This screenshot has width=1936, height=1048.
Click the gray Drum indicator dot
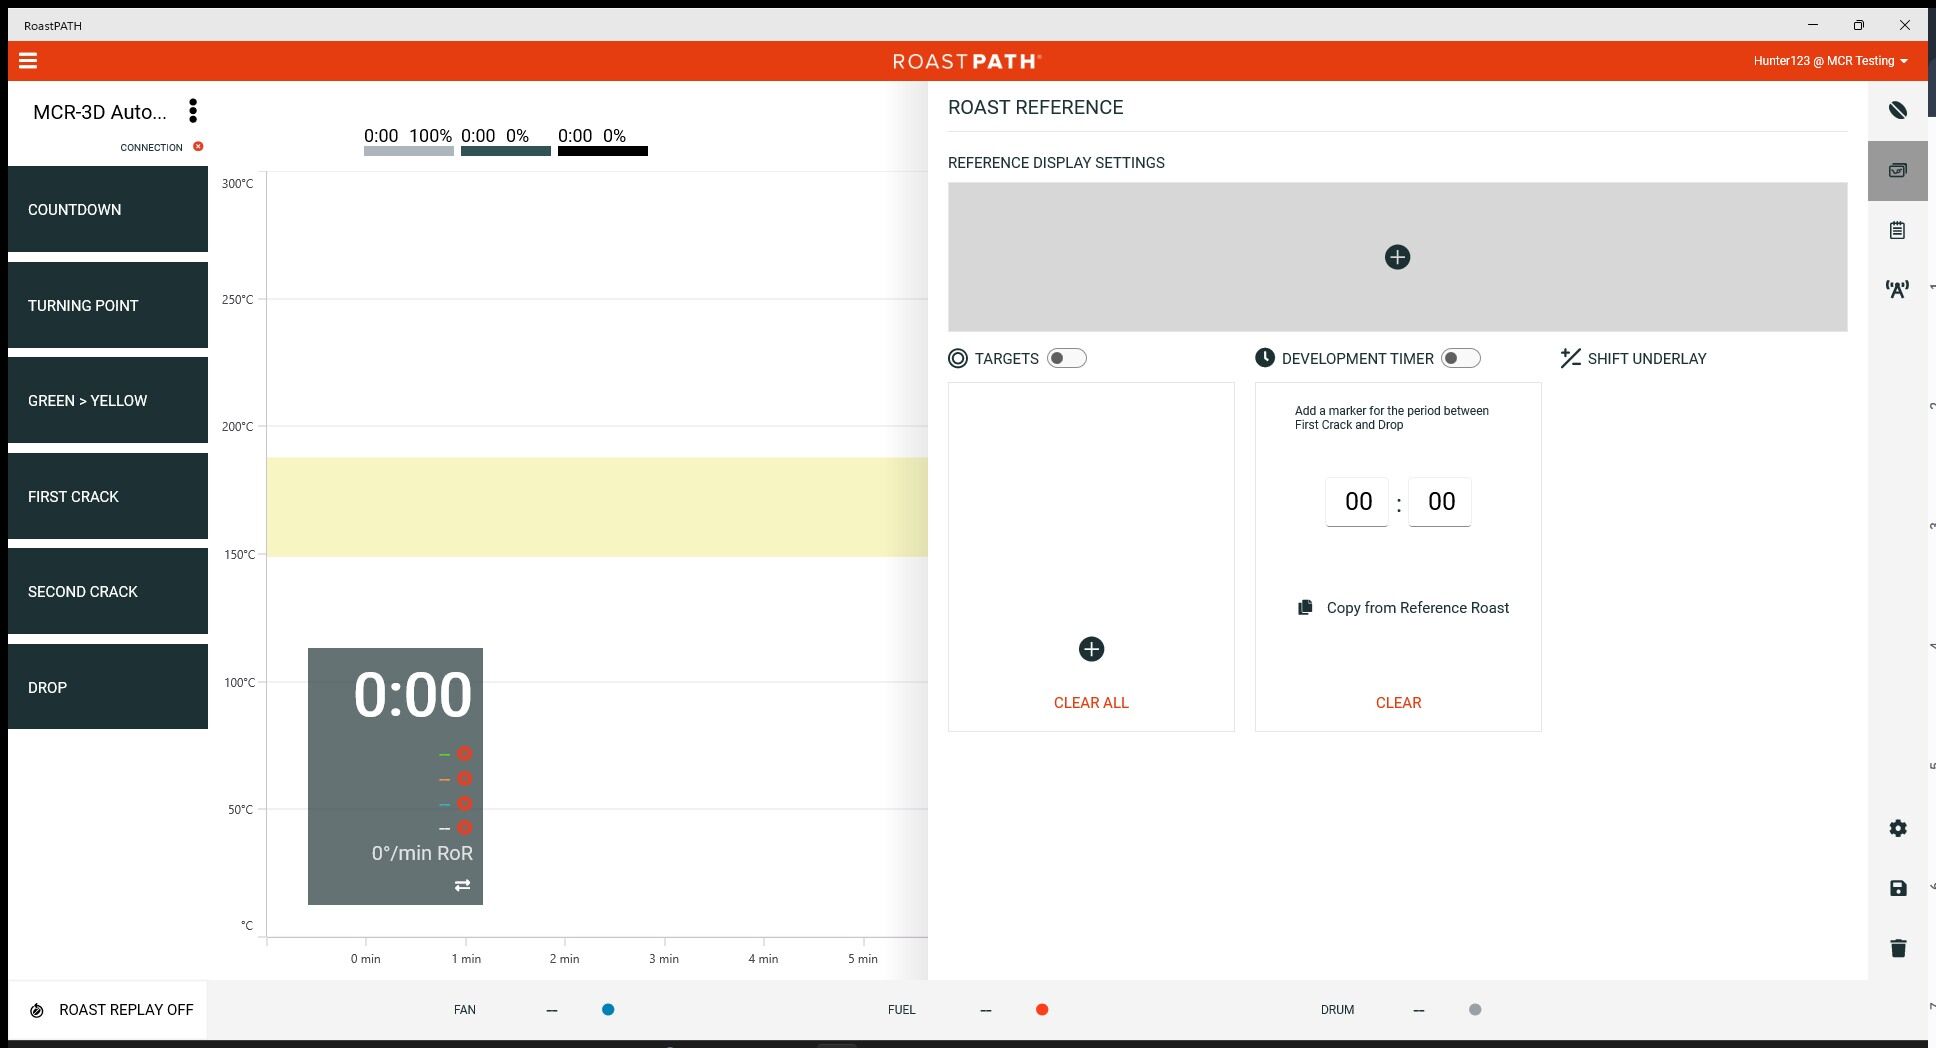[x=1475, y=1010]
